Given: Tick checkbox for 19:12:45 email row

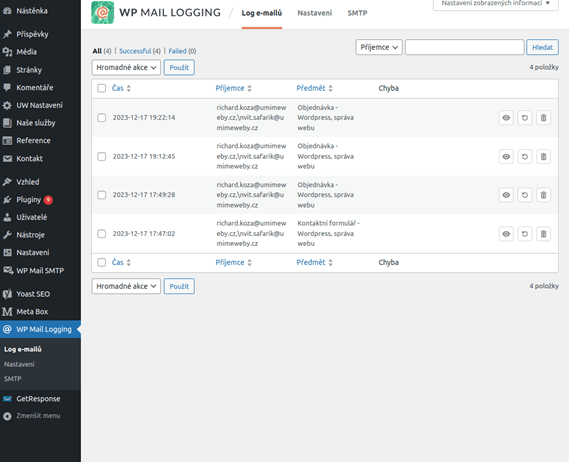Looking at the screenshot, I should [102, 156].
